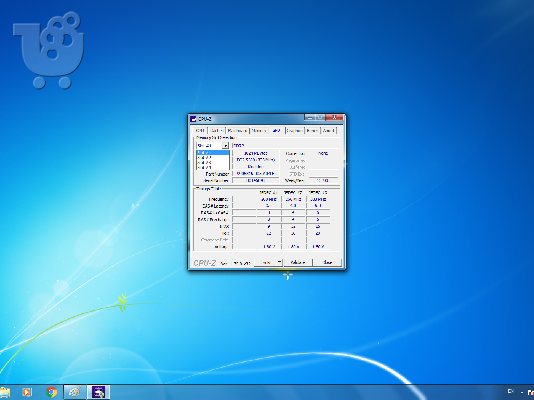
Task: Click the Serial Number value field
Action: (x=255, y=180)
